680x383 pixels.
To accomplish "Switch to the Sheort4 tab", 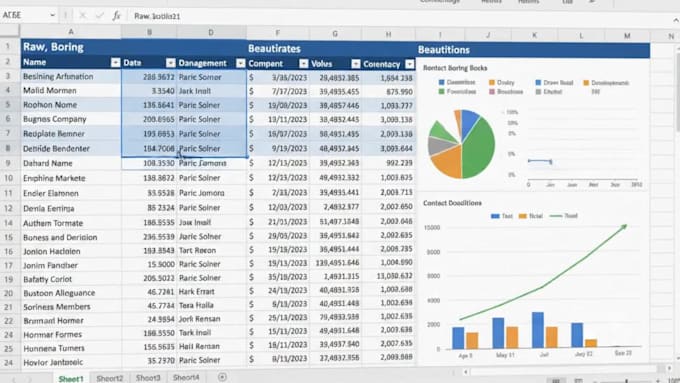I will [186, 377].
